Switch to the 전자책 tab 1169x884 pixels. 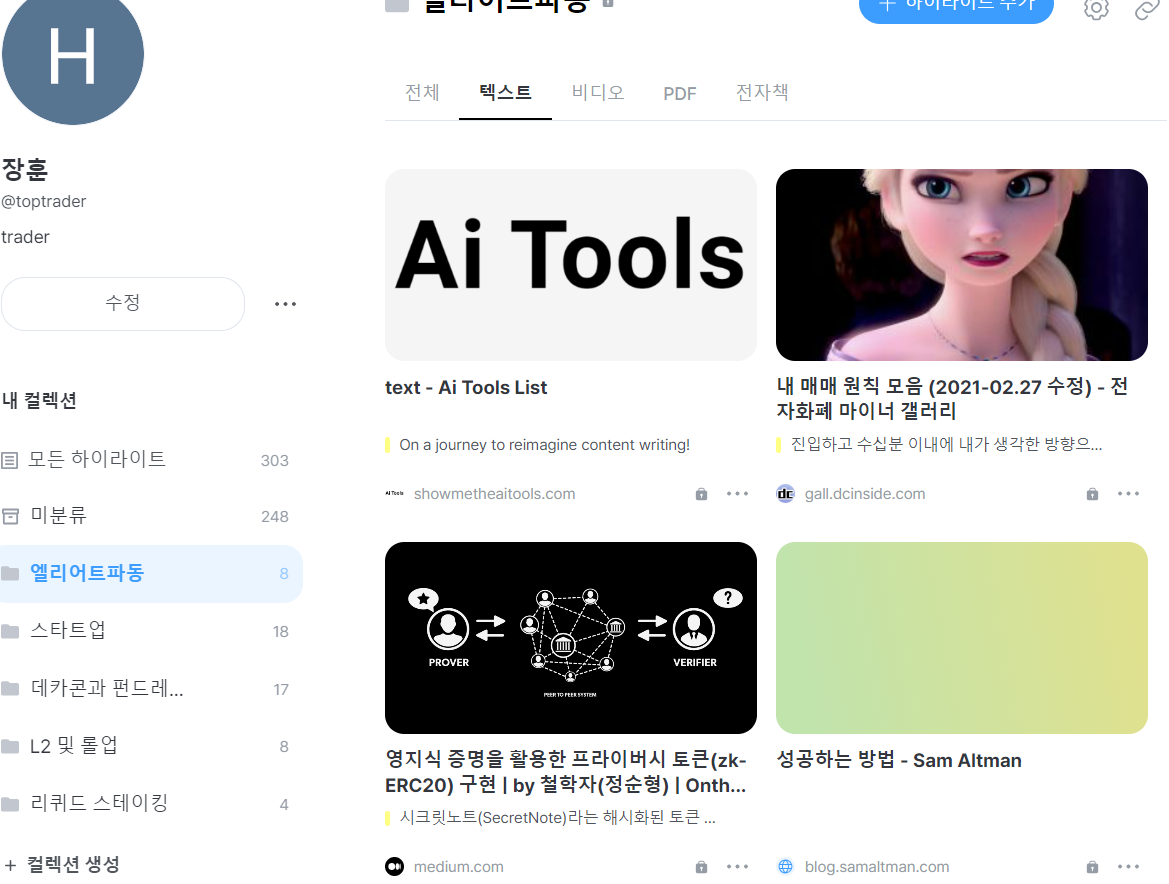pyautogui.click(x=762, y=92)
